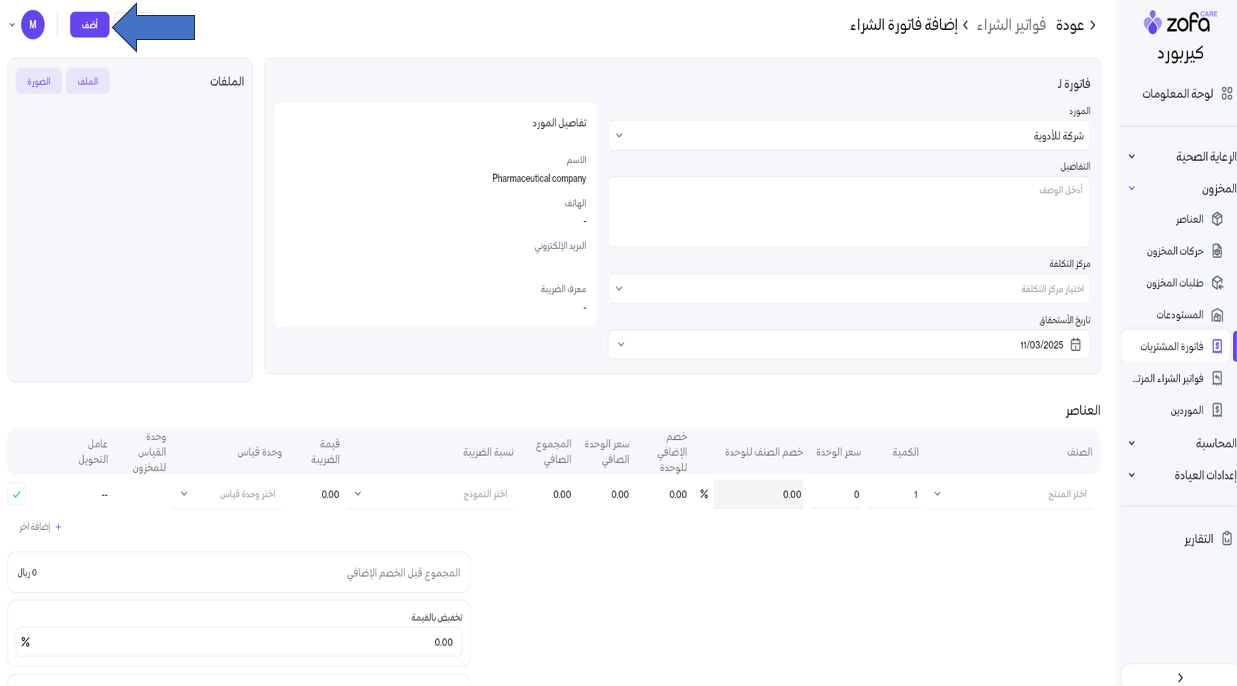Screen dimensions: 1237x686
Task: Expand the المحاسبة sidebar section
Action: tap(1132, 443)
